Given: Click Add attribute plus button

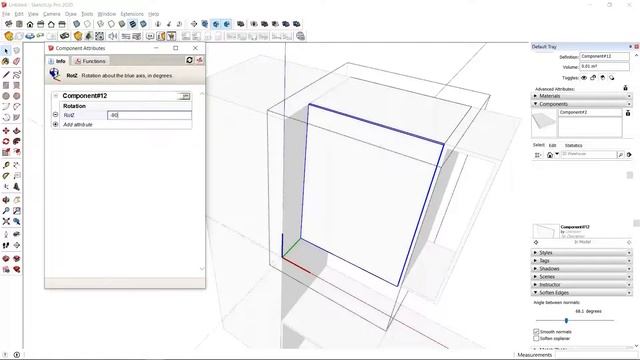Looking at the screenshot, I should pyautogui.click(x=56, y=124).
